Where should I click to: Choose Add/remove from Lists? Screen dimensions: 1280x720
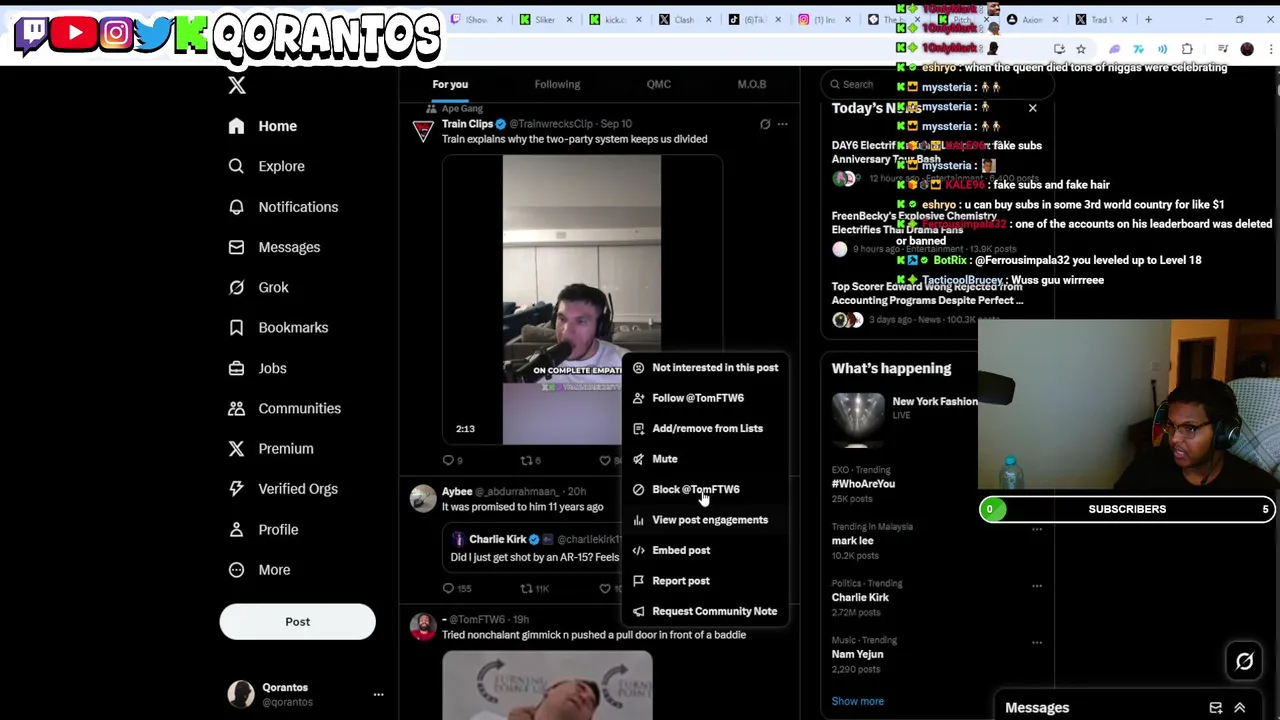(x=705, y=428)
